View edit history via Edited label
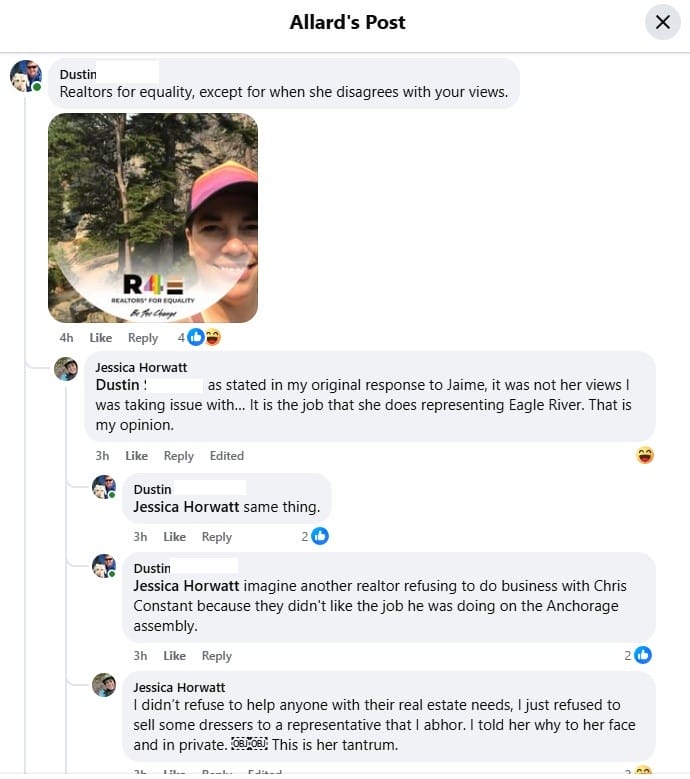The width and height of the screenshot is (690, 779). [227, 456]
